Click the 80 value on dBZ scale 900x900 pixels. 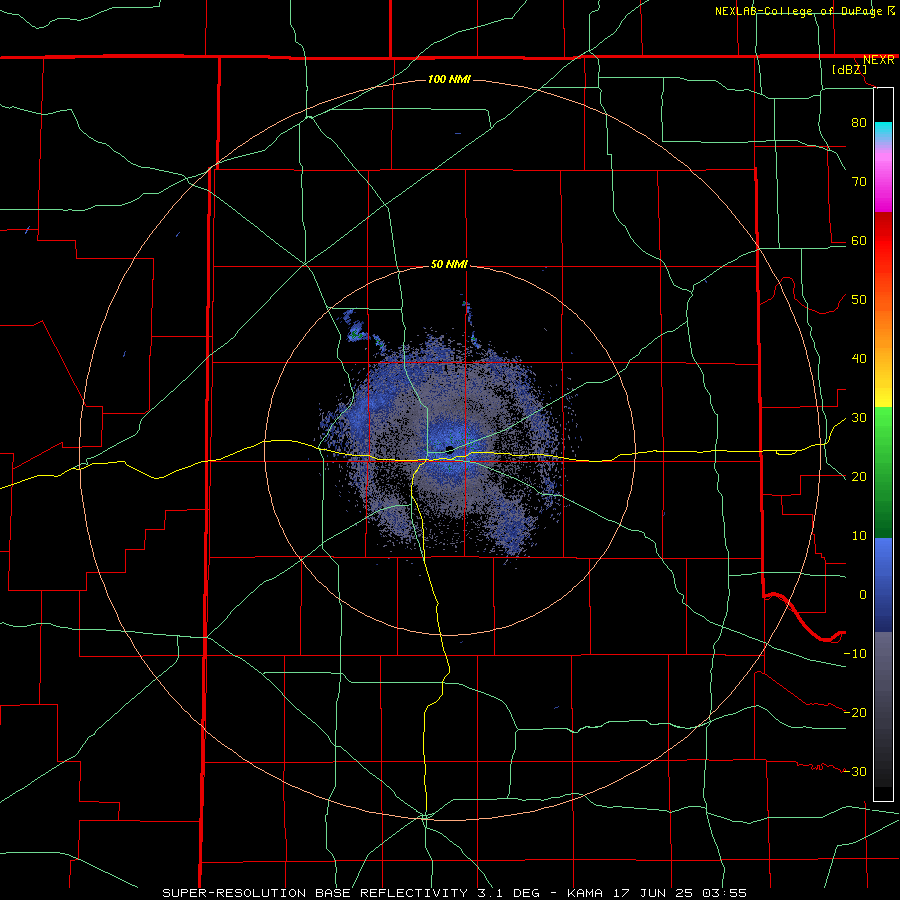click(x=859, y=122)
